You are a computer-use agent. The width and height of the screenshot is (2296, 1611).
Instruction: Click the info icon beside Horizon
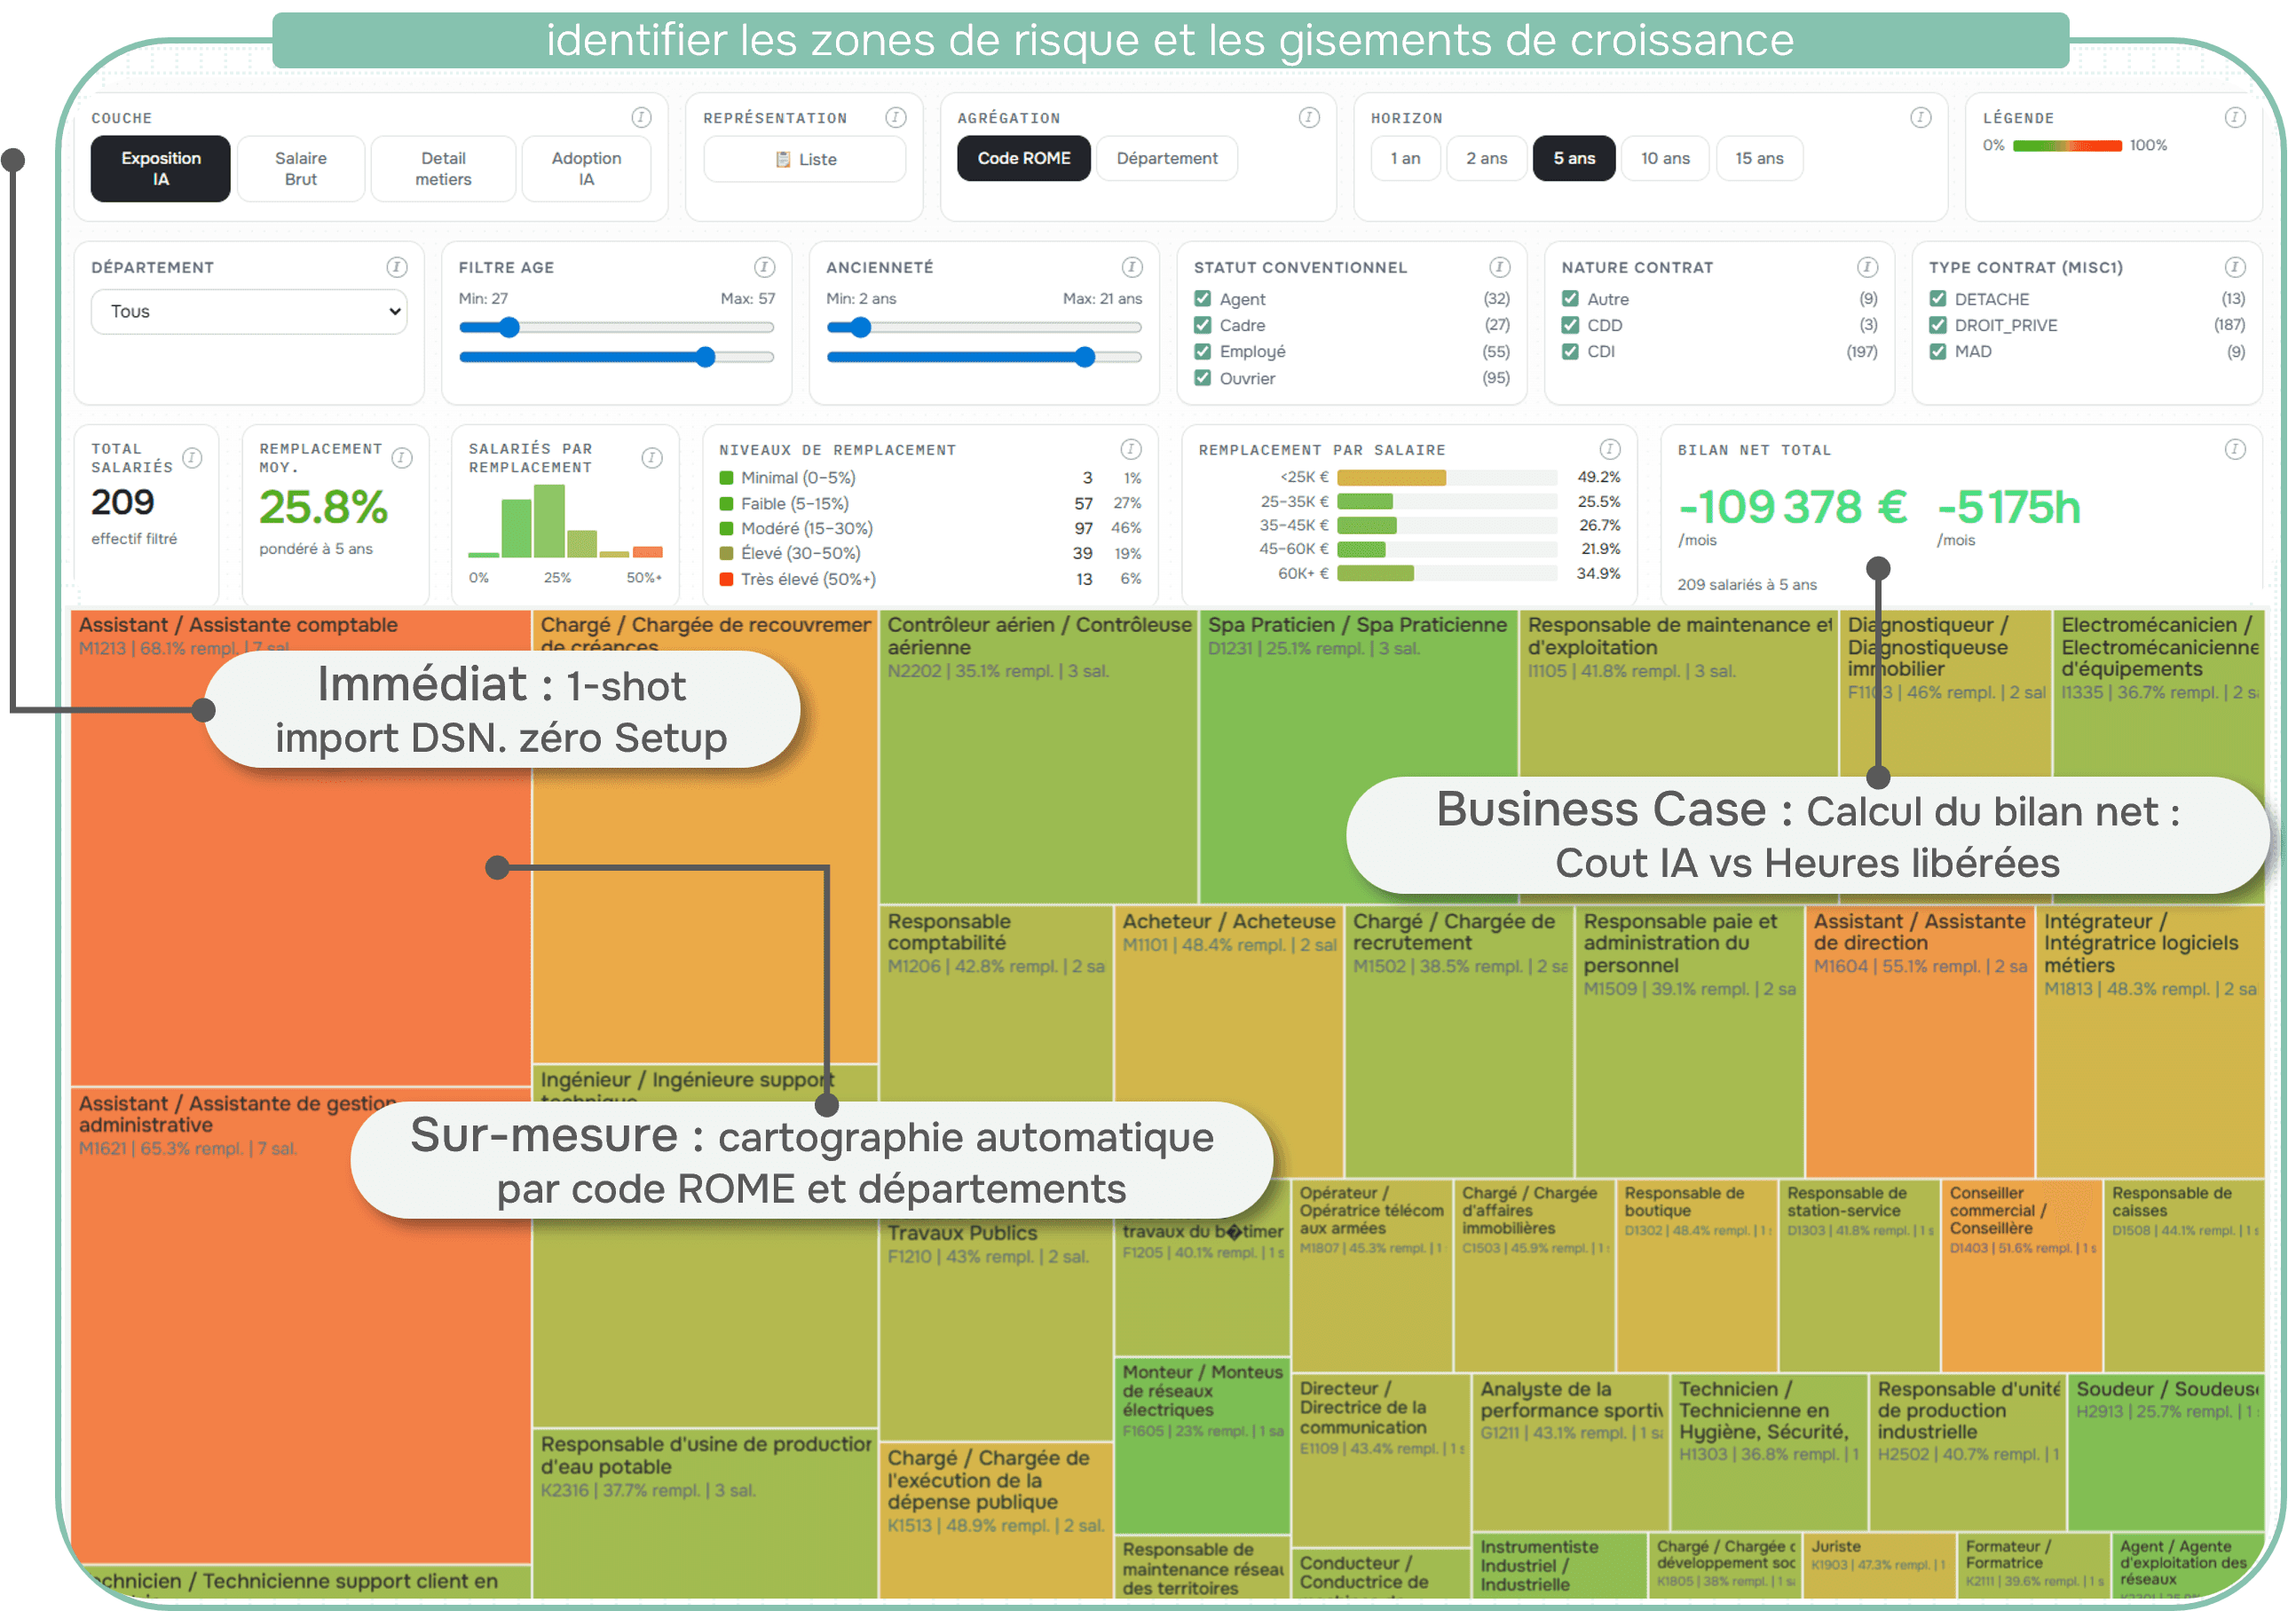(x=1920, y=118)
